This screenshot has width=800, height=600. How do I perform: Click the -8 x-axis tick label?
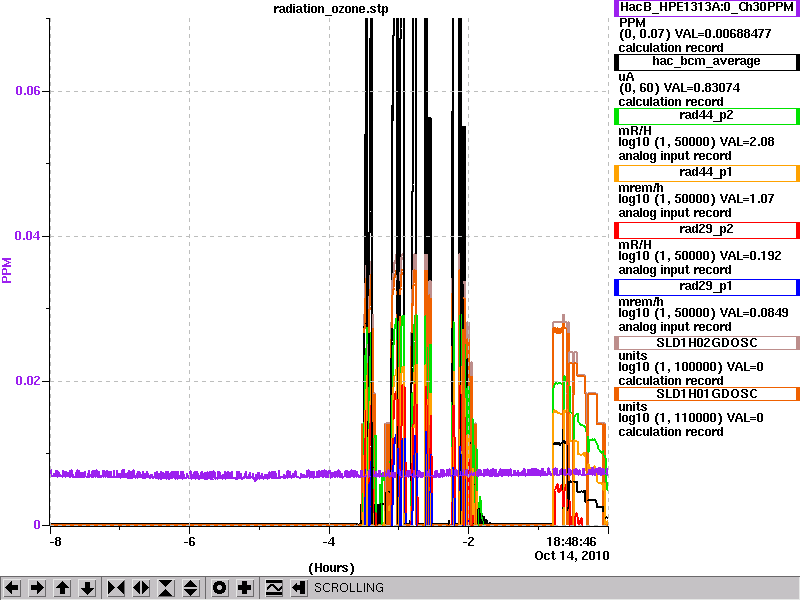coord(55,541)
